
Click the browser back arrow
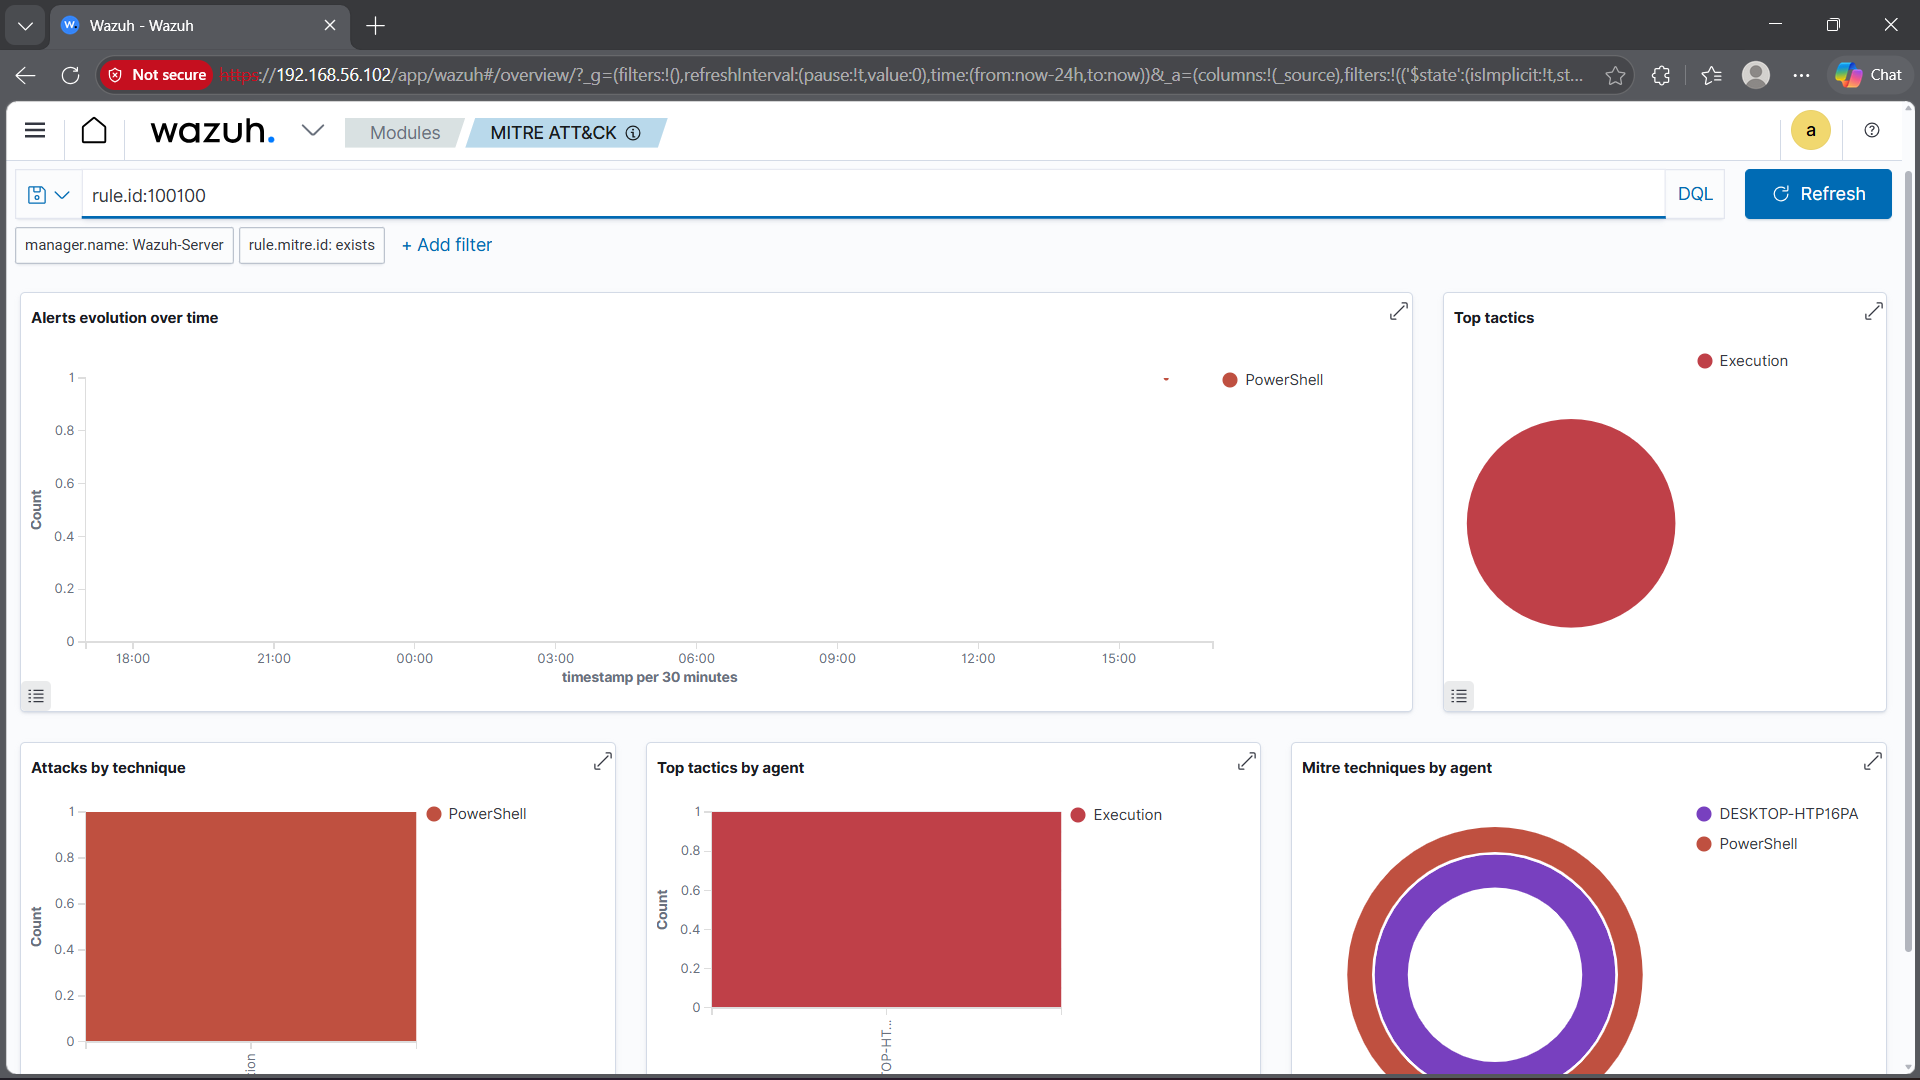26,75
